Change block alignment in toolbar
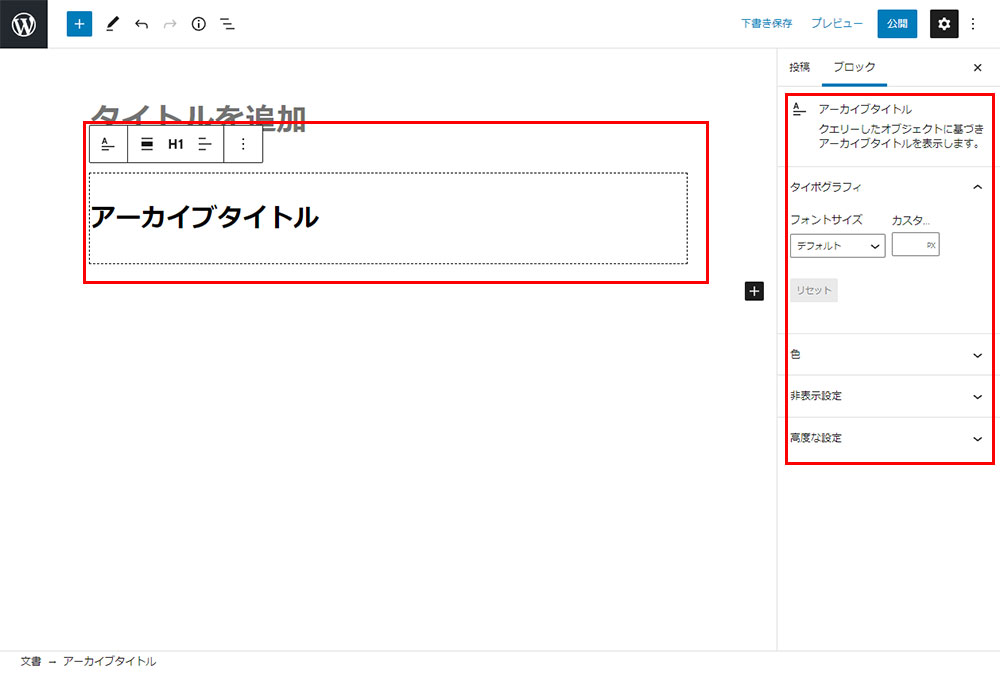This screenshot has height=696, width=1000. coord(147,144)
